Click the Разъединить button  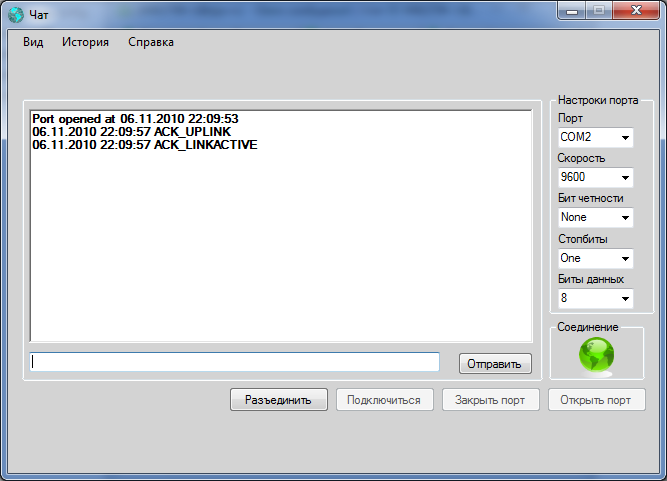coord(279,400)
